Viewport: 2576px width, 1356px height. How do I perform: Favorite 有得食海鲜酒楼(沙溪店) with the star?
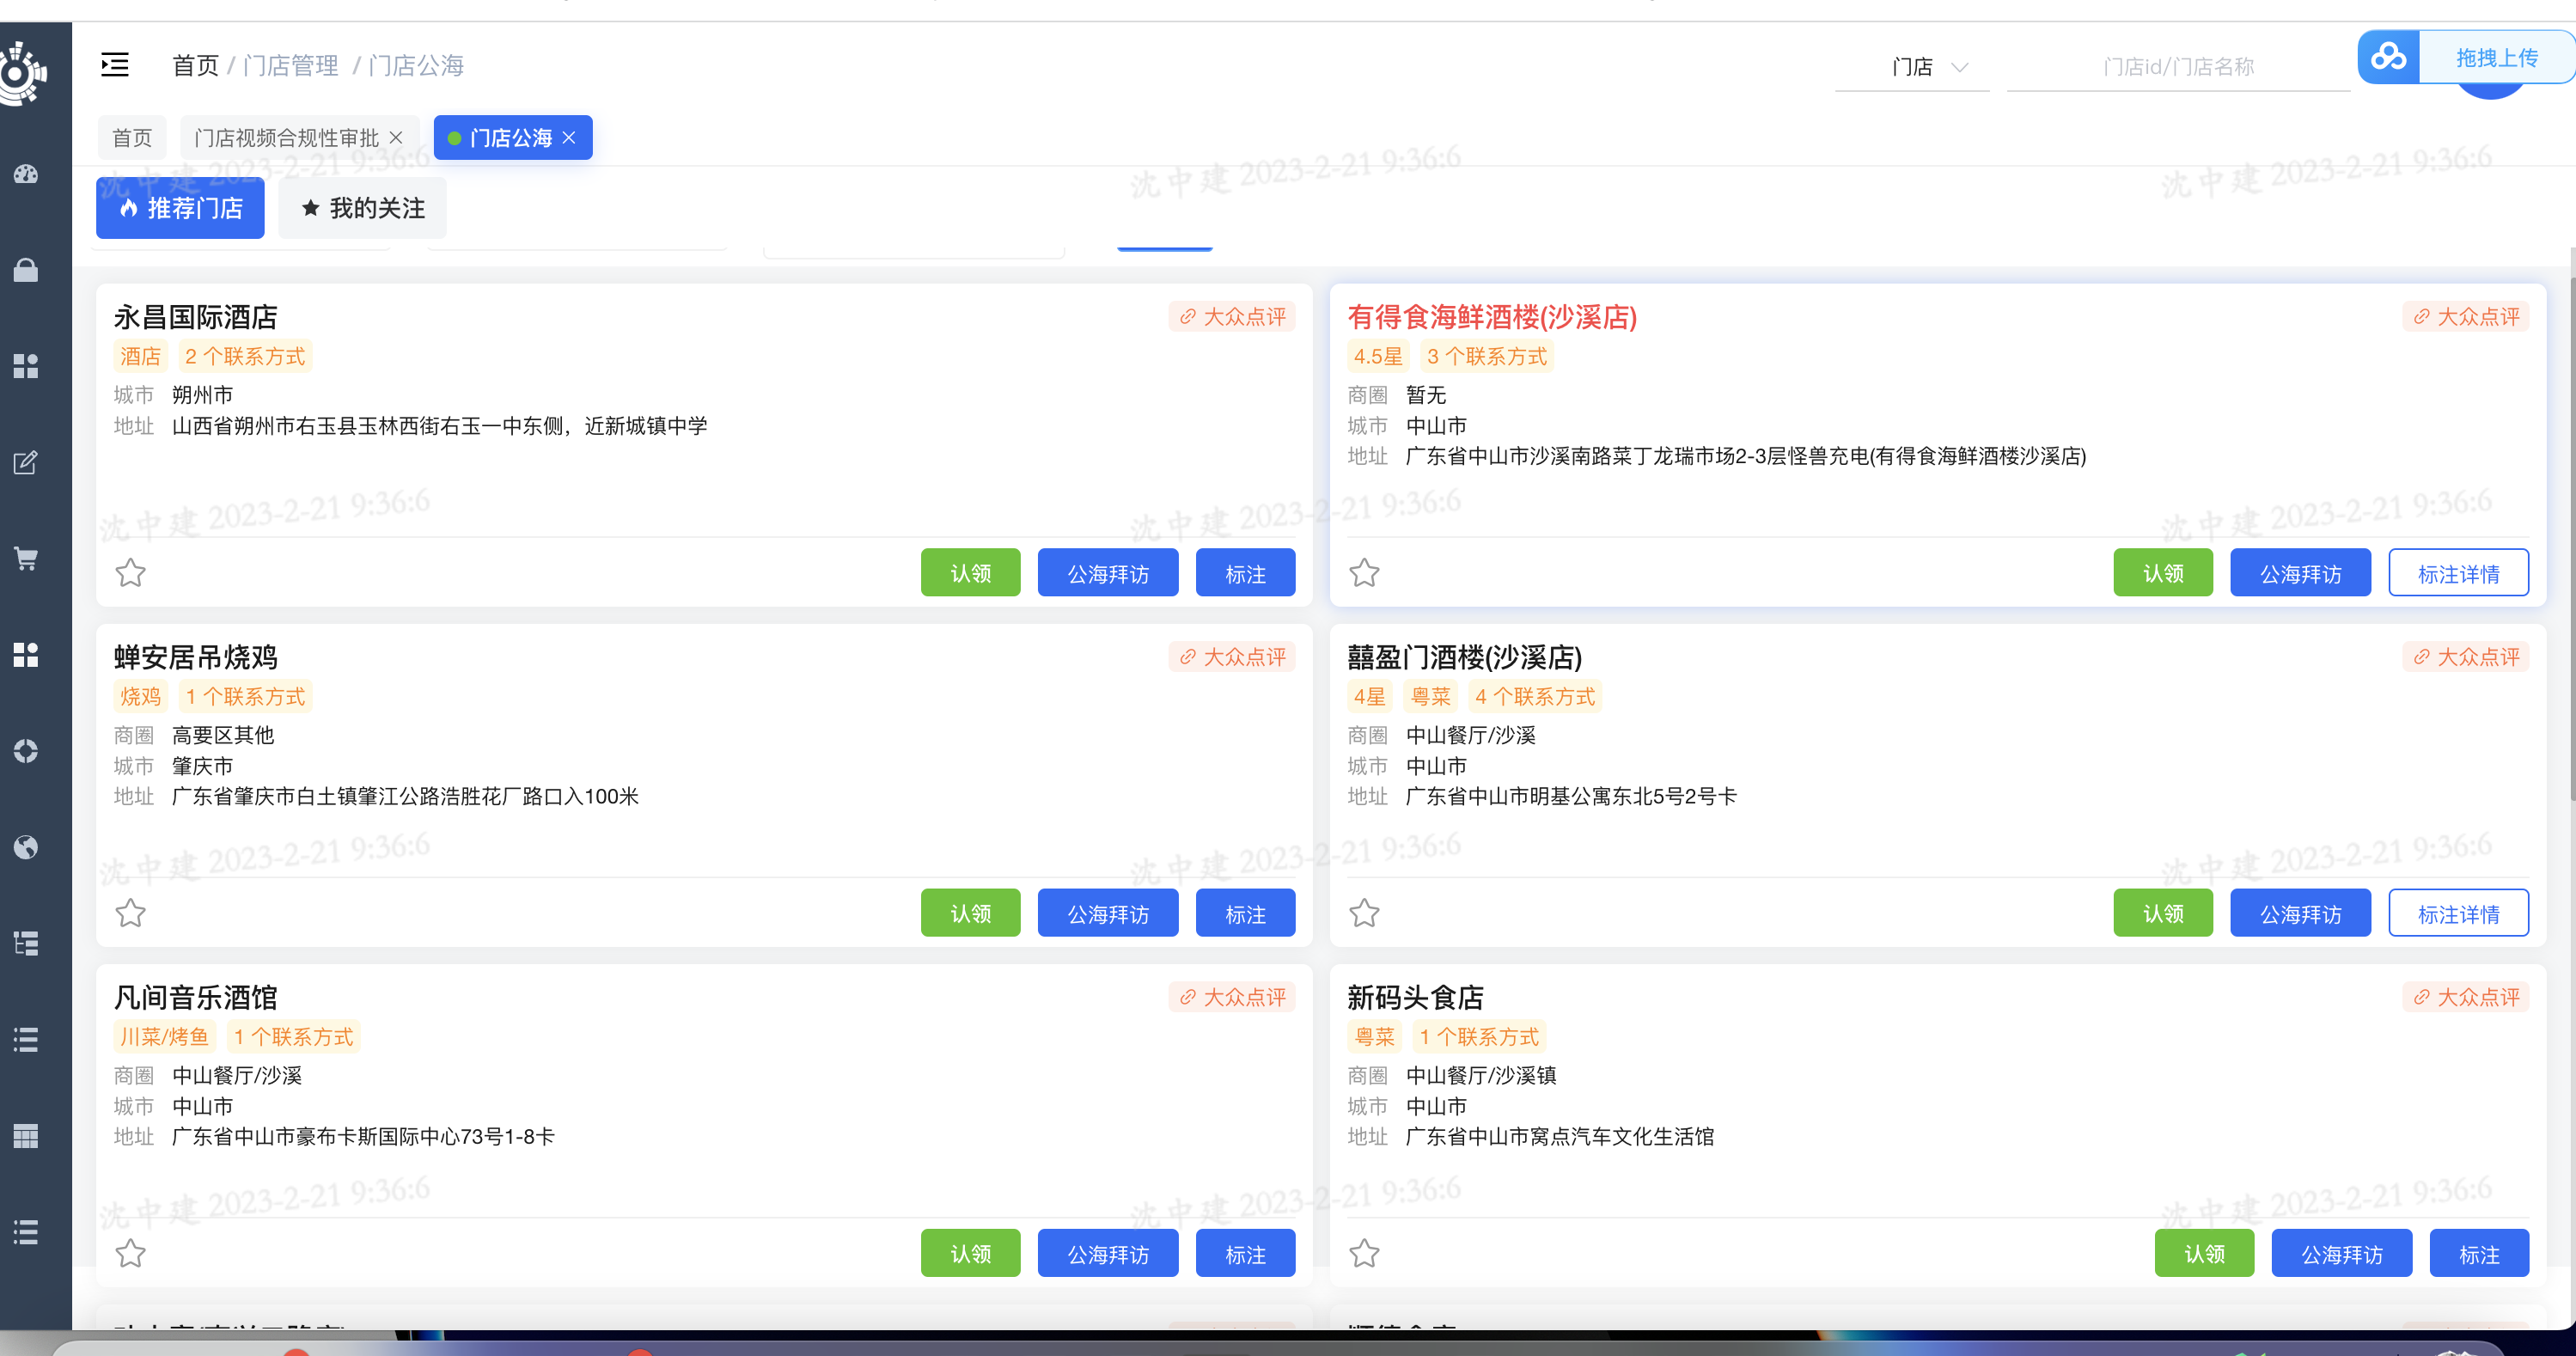pos(1364,573)
